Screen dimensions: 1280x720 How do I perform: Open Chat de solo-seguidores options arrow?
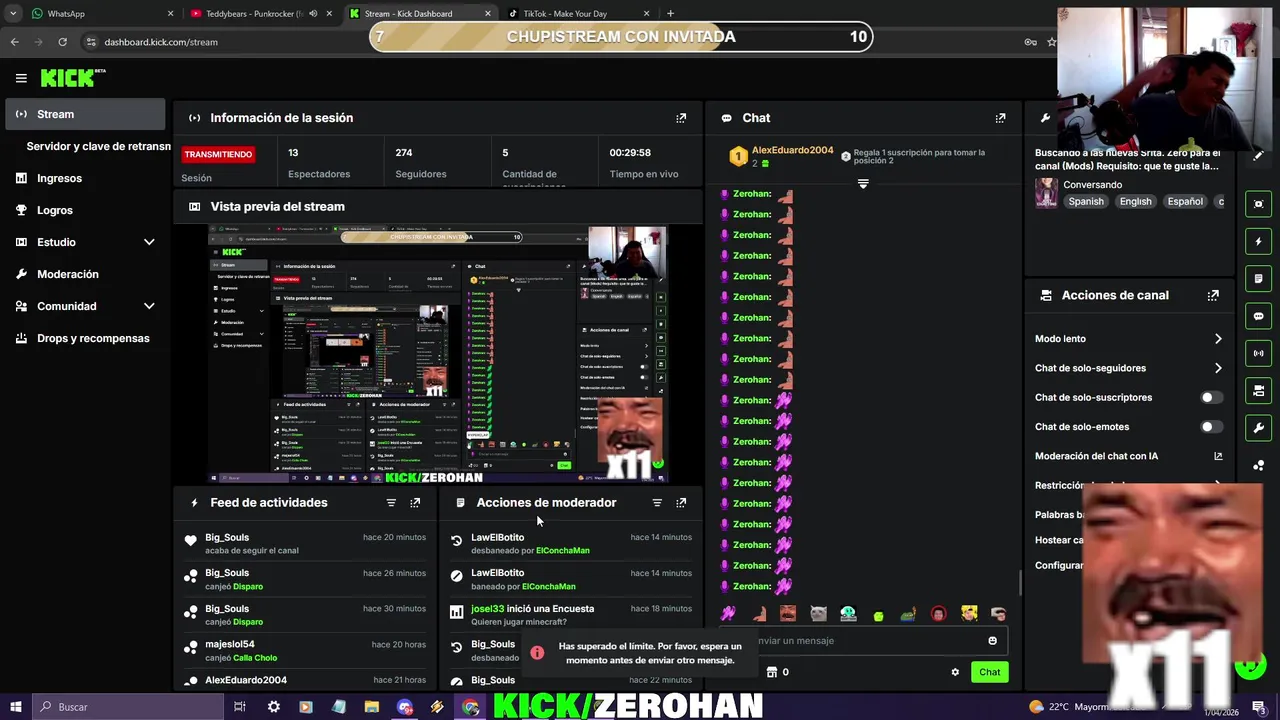1218,368
